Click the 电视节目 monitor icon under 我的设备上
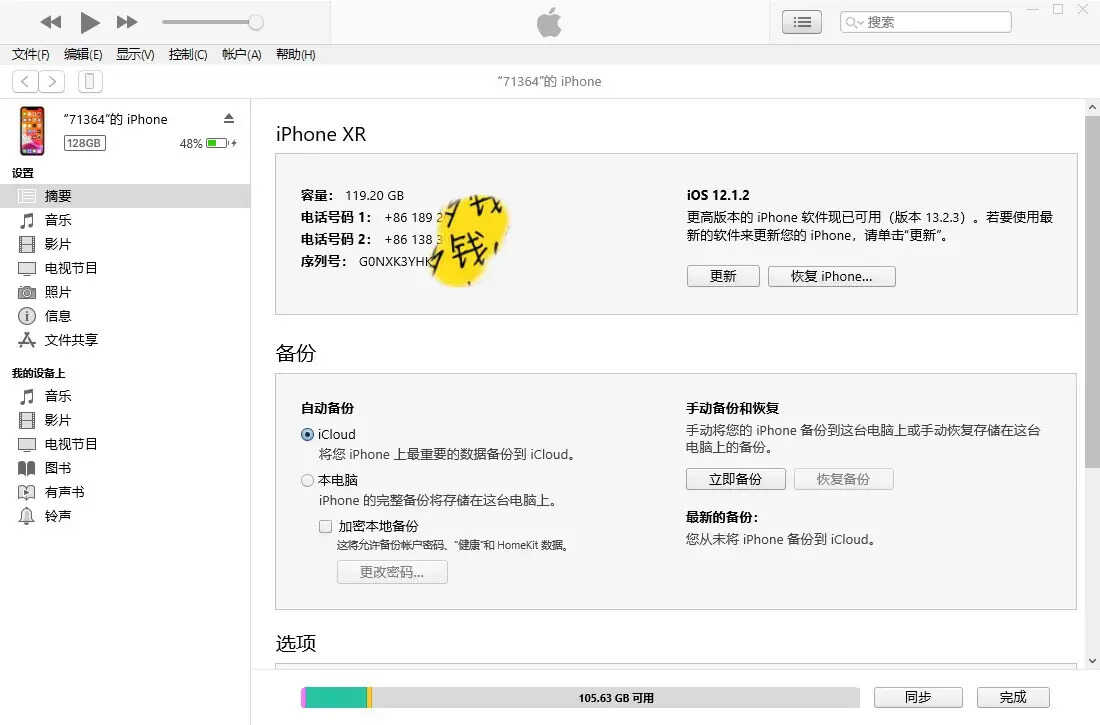This screenshot has width=1100, height=725. tap(27, 444)
